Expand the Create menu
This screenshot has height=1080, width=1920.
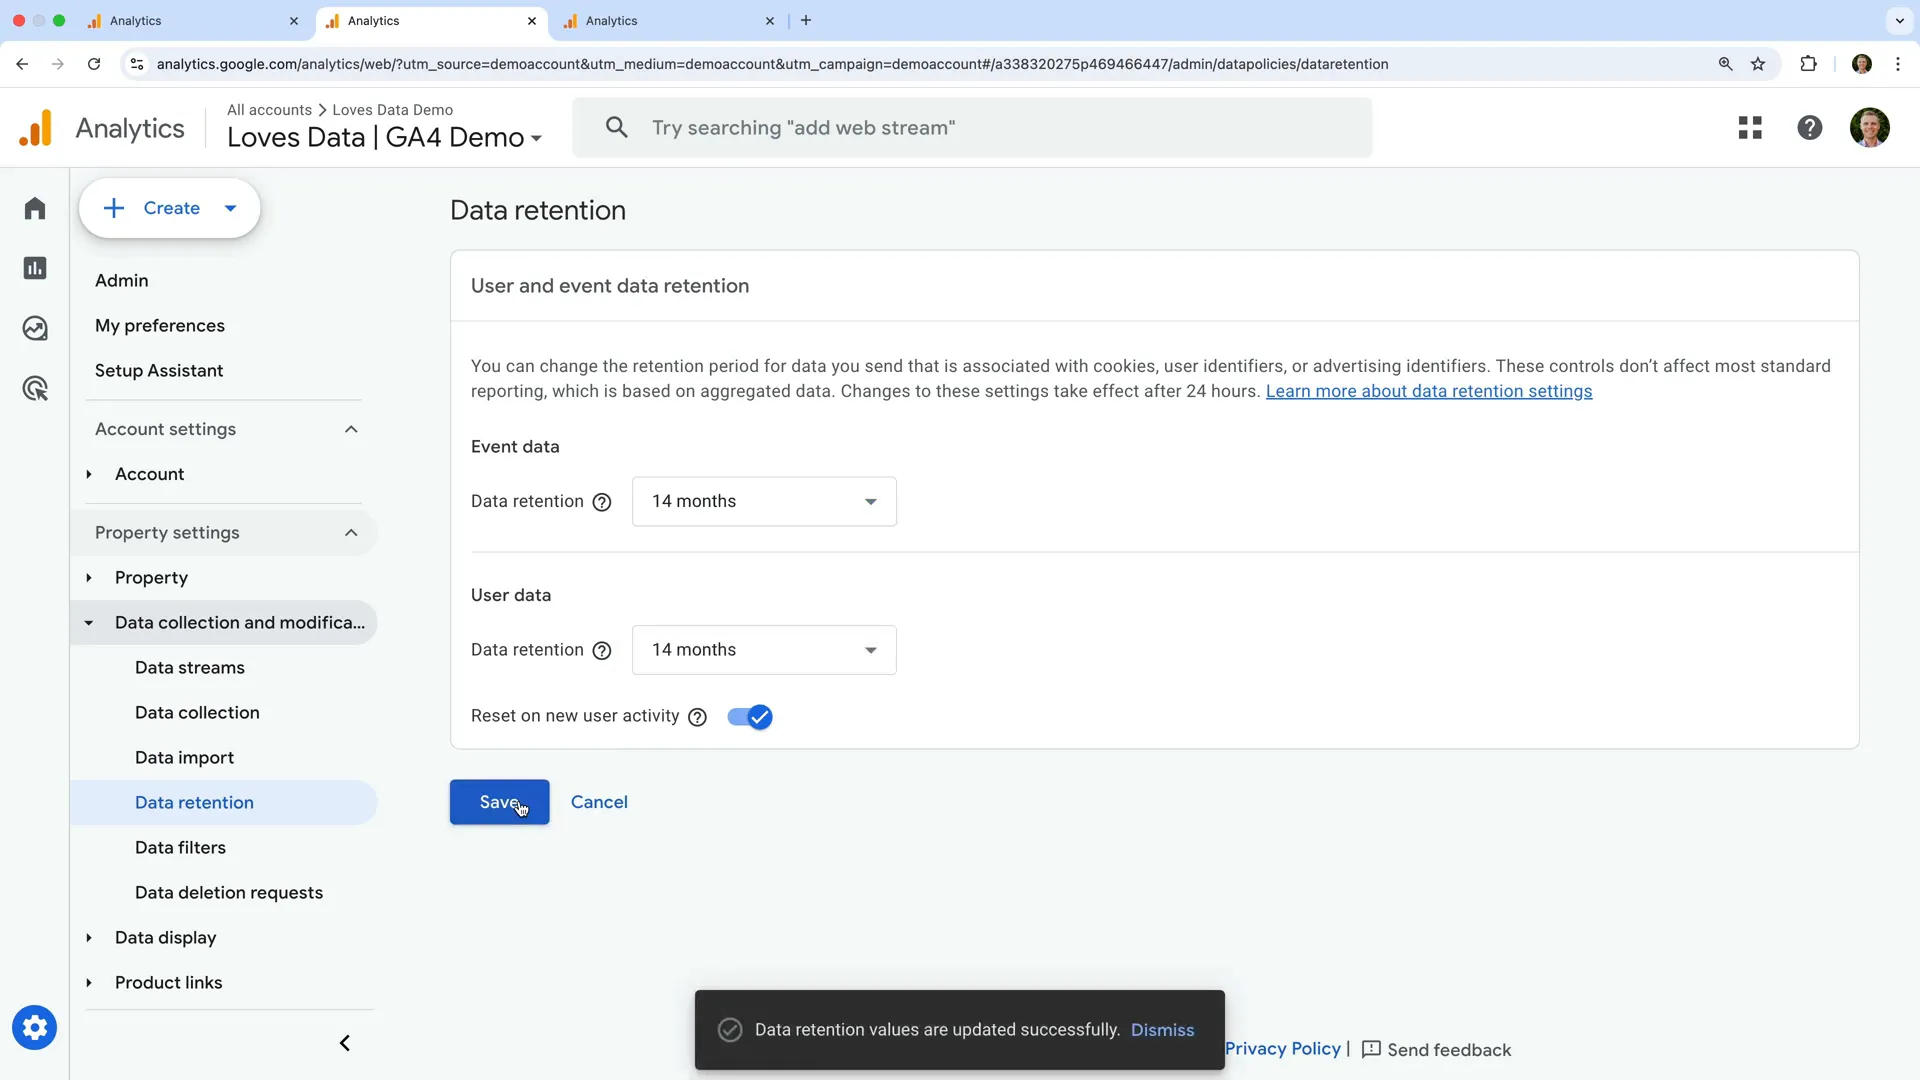click(169, 207)
